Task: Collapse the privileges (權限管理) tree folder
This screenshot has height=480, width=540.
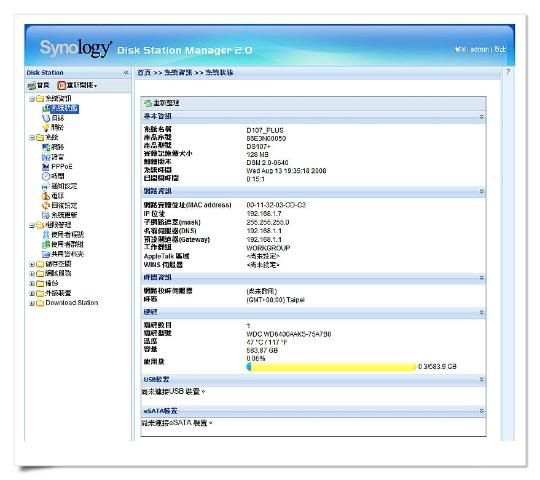Action: (32, 226)
